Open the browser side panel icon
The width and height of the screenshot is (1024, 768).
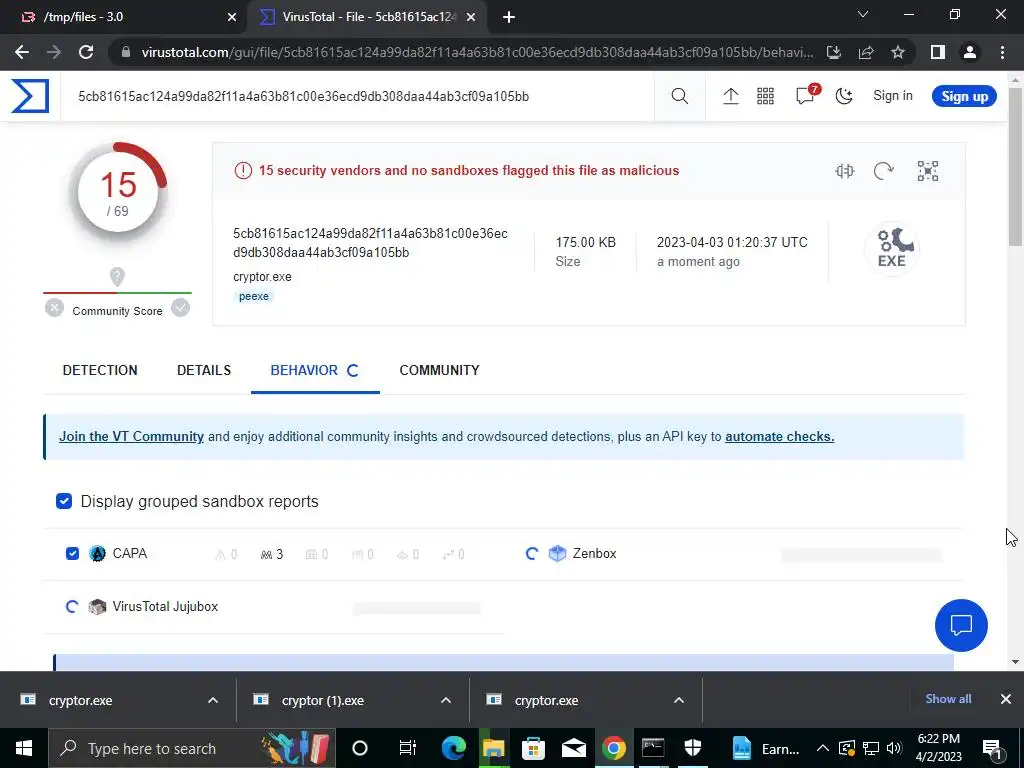tap(938, 52)
